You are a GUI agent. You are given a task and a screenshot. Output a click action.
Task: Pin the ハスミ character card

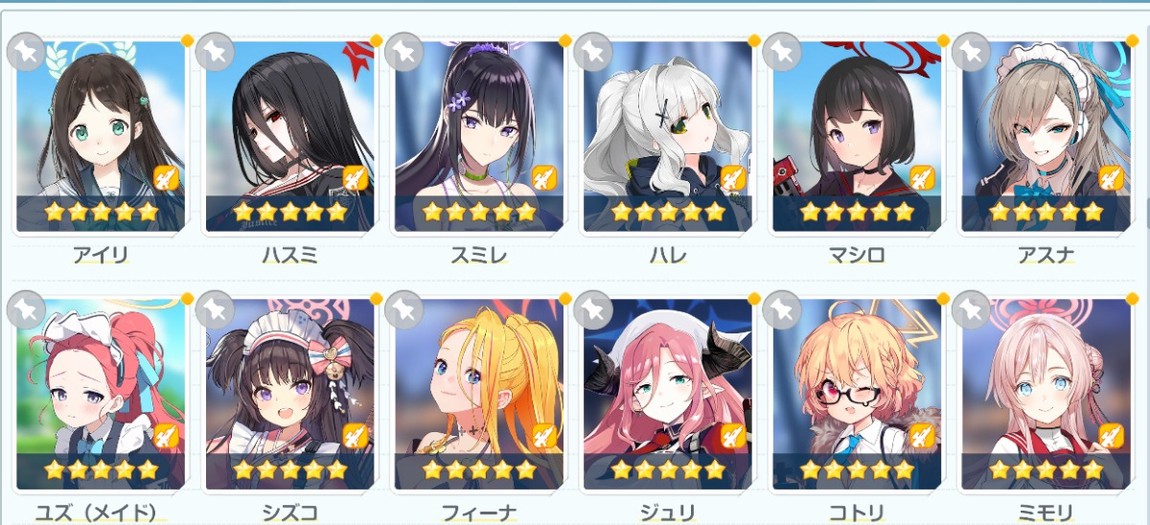pyautogui.click(x=215, y=52)
